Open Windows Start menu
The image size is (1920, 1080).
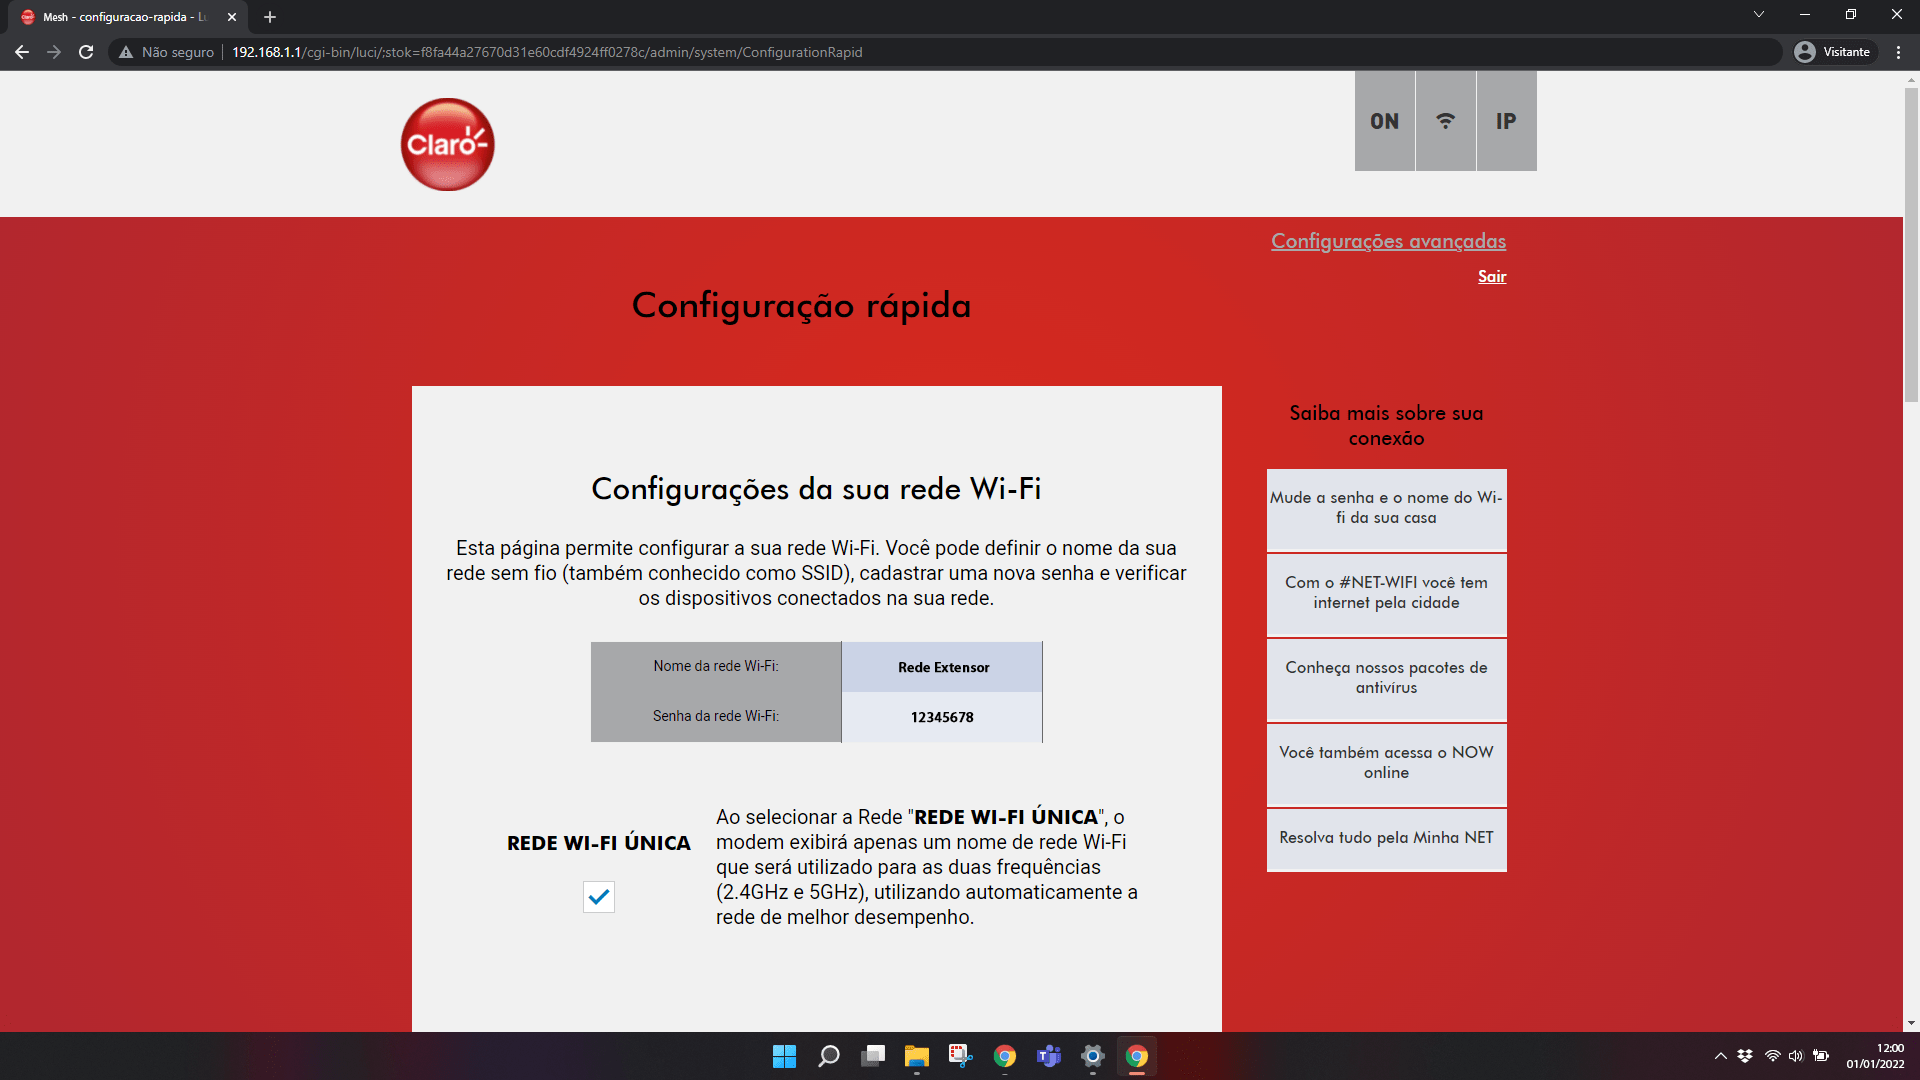point(784,1056)
